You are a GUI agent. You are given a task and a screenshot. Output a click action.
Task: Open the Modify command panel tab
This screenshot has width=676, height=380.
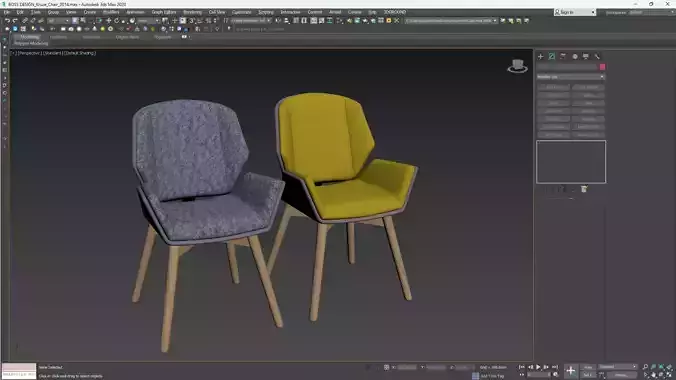click(x=552, y=57)
